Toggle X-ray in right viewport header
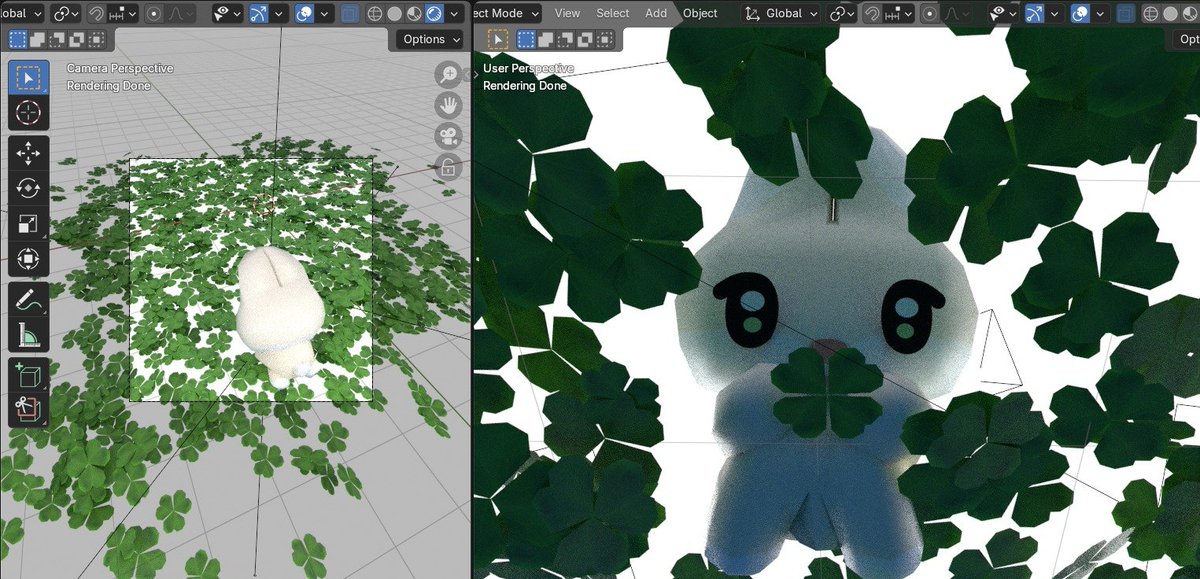Image resolution: width=1200 pixels, height=579 pixels. click(x=1128, y=13)
